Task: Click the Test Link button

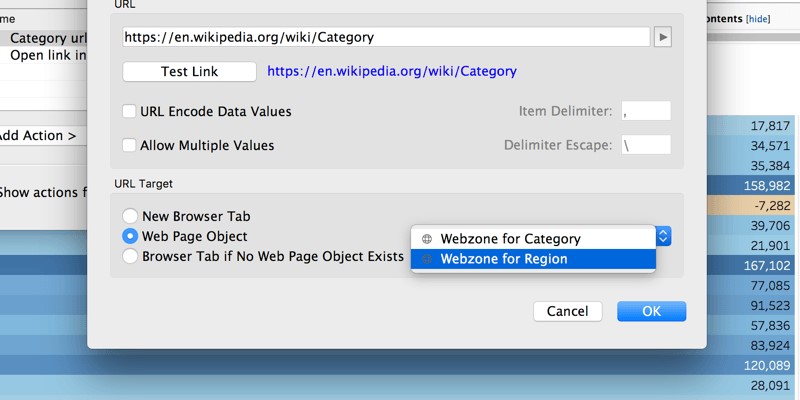Action: (189, 71)
